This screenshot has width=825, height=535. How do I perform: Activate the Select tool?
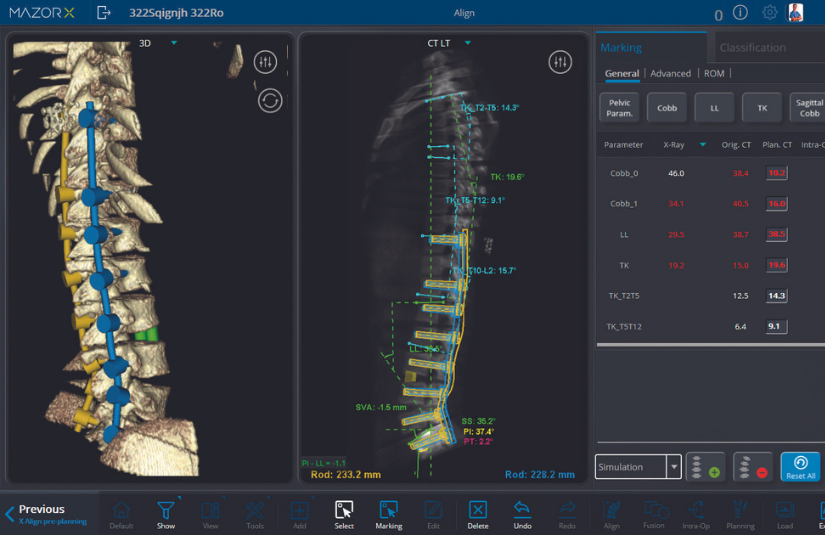tap(344, 514)
